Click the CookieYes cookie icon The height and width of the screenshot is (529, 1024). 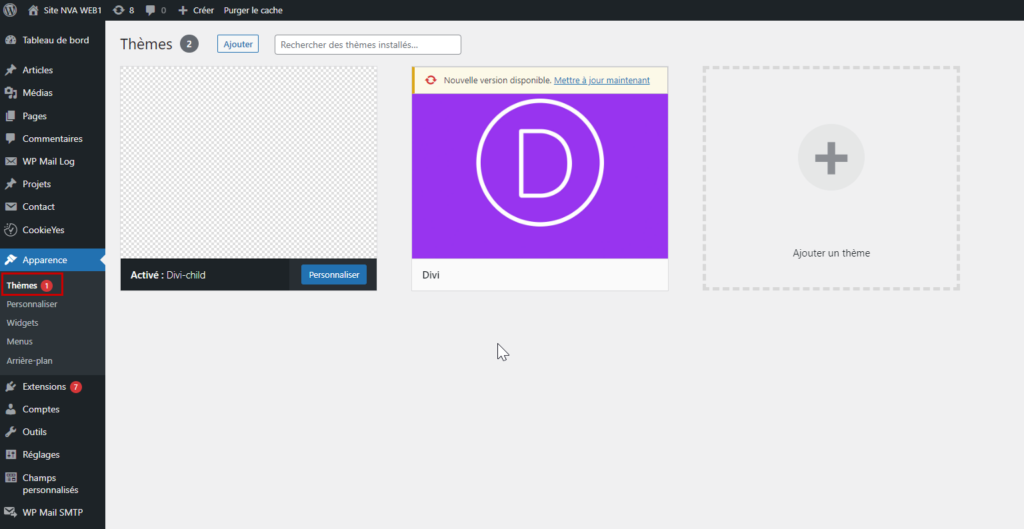click(x=10, y=230)
